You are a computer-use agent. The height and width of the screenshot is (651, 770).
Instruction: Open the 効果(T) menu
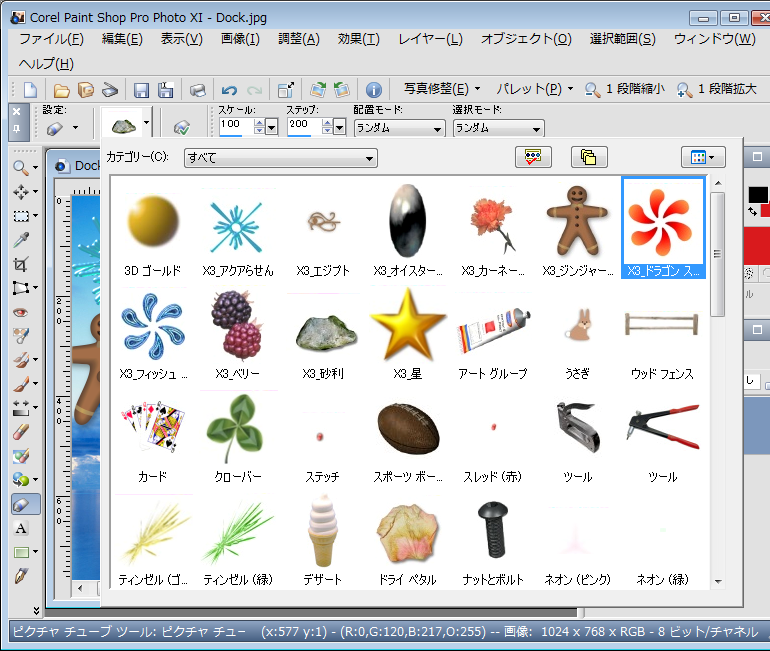click(358, 39)
